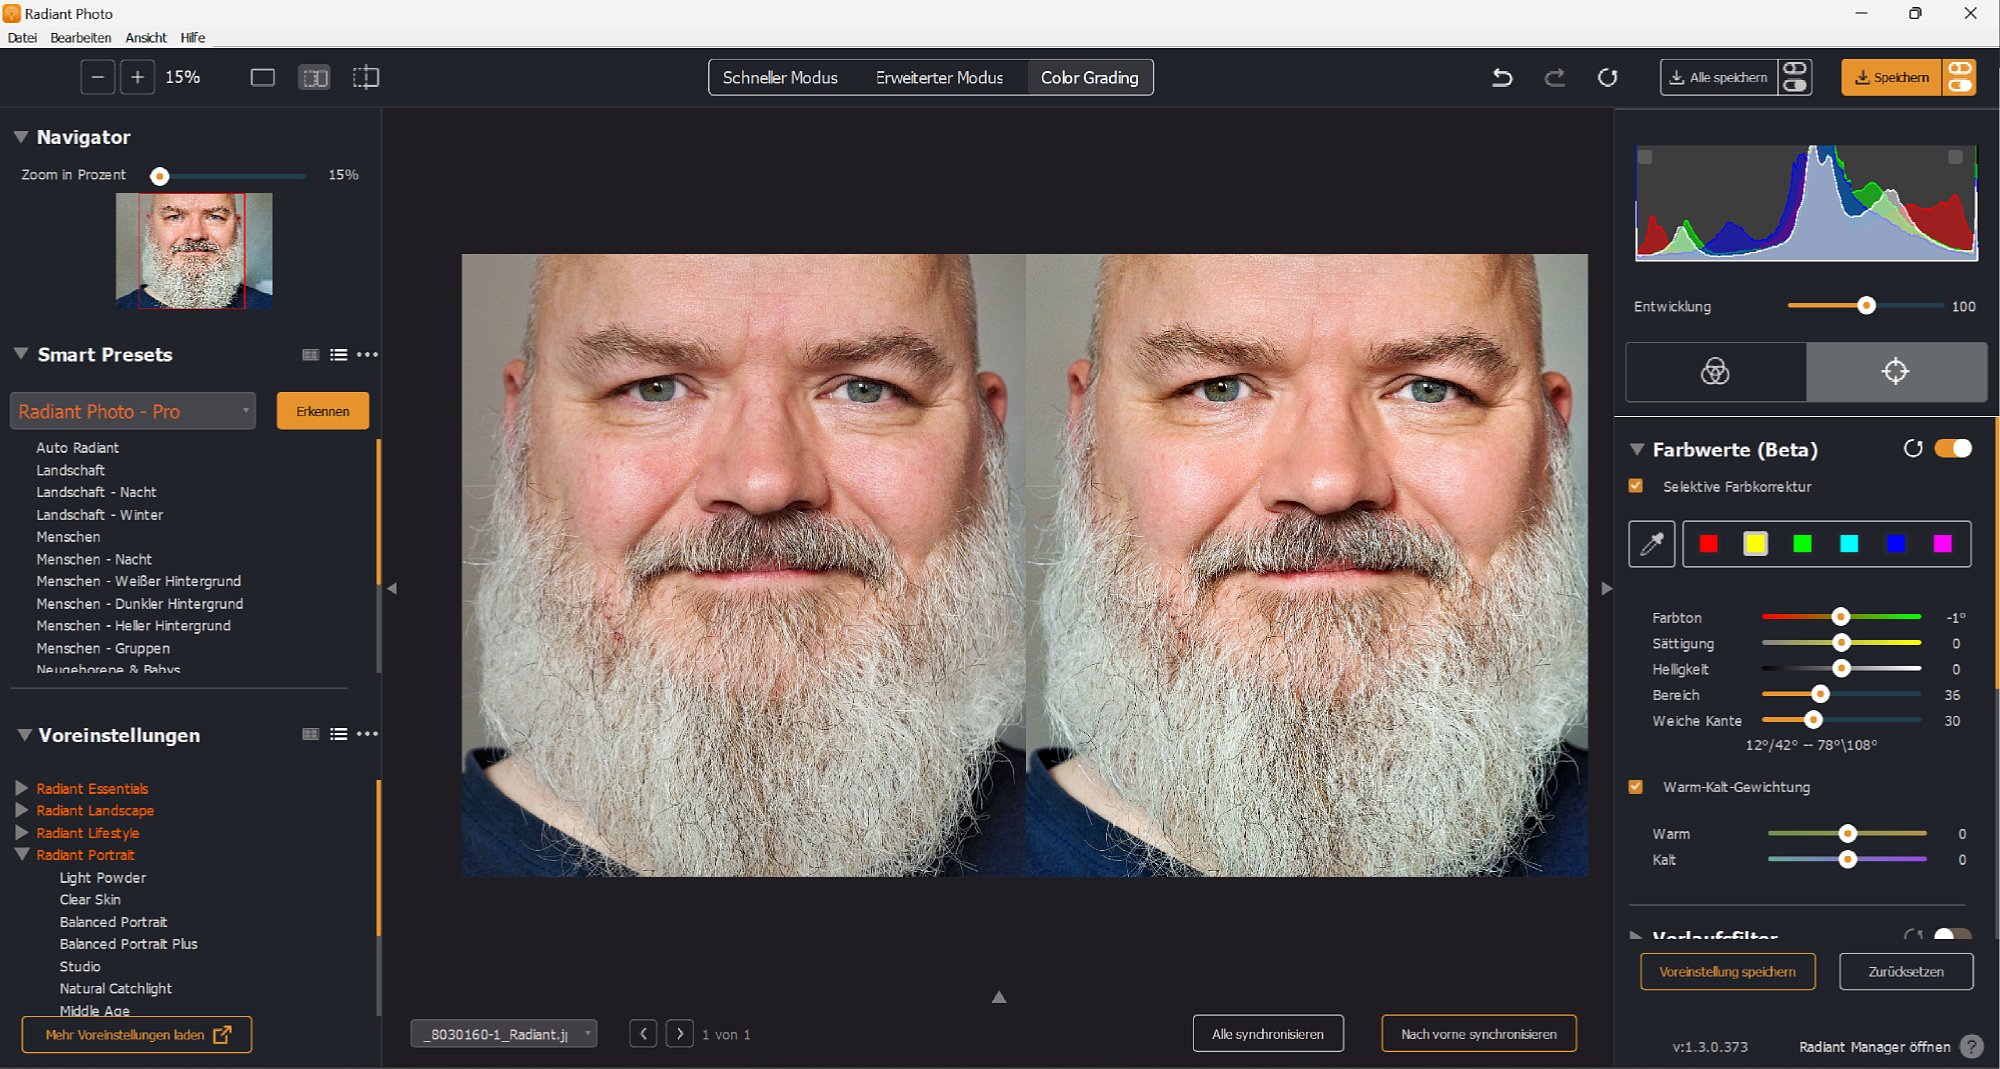2000x1069 pixels.
Task: Collapse the Voreinstellungen panel
Action: click(23, 735)
